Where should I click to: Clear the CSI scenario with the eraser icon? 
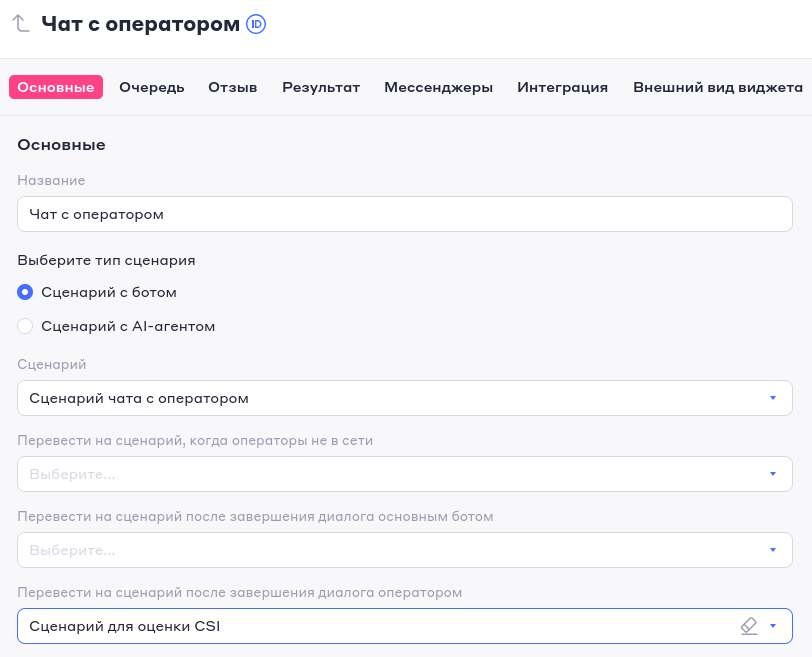point(749,626)
